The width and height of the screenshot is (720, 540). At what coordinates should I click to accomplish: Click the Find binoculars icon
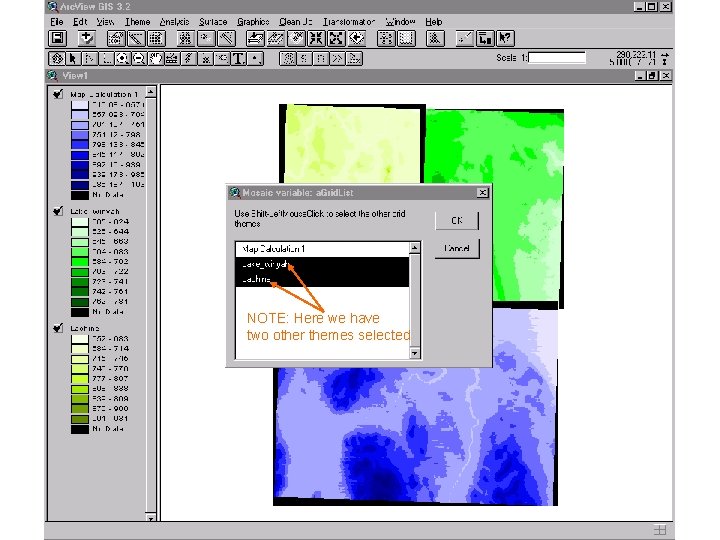pos(186,38)
